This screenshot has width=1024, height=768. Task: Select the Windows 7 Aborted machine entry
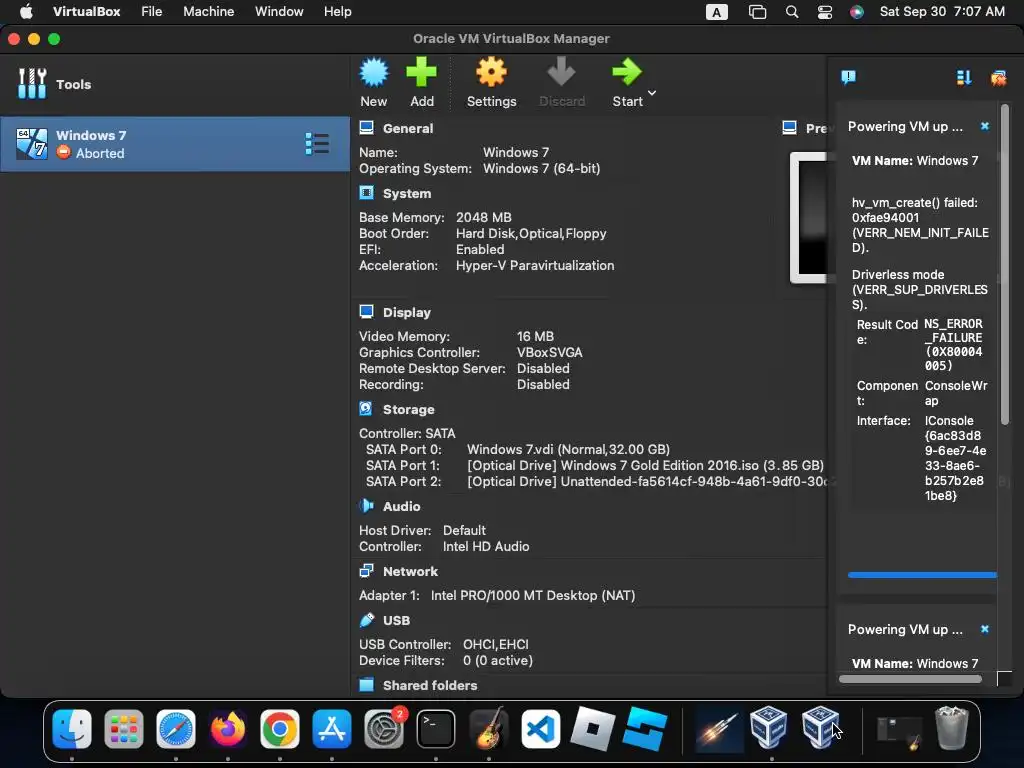point(175,144)
